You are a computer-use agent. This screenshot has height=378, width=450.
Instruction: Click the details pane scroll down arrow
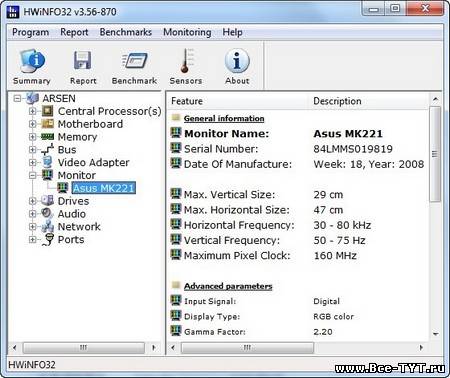coord(435,334)
